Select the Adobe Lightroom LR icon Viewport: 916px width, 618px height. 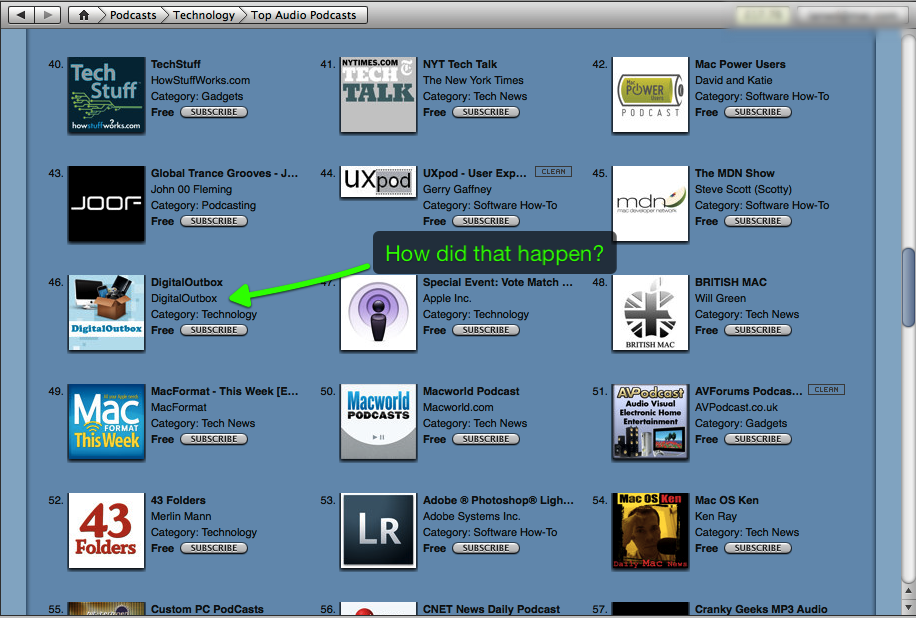pos(378,531)
